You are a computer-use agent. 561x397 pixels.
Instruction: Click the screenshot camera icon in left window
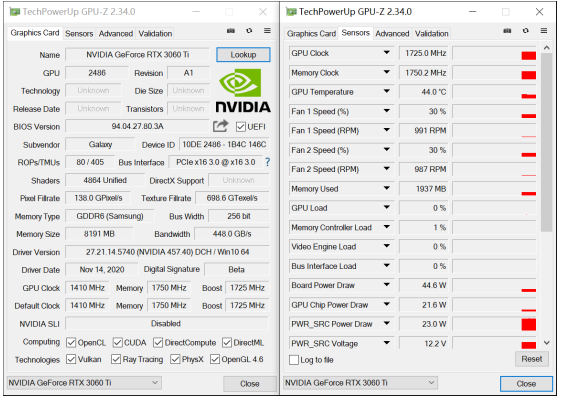(x=231, y=31)
